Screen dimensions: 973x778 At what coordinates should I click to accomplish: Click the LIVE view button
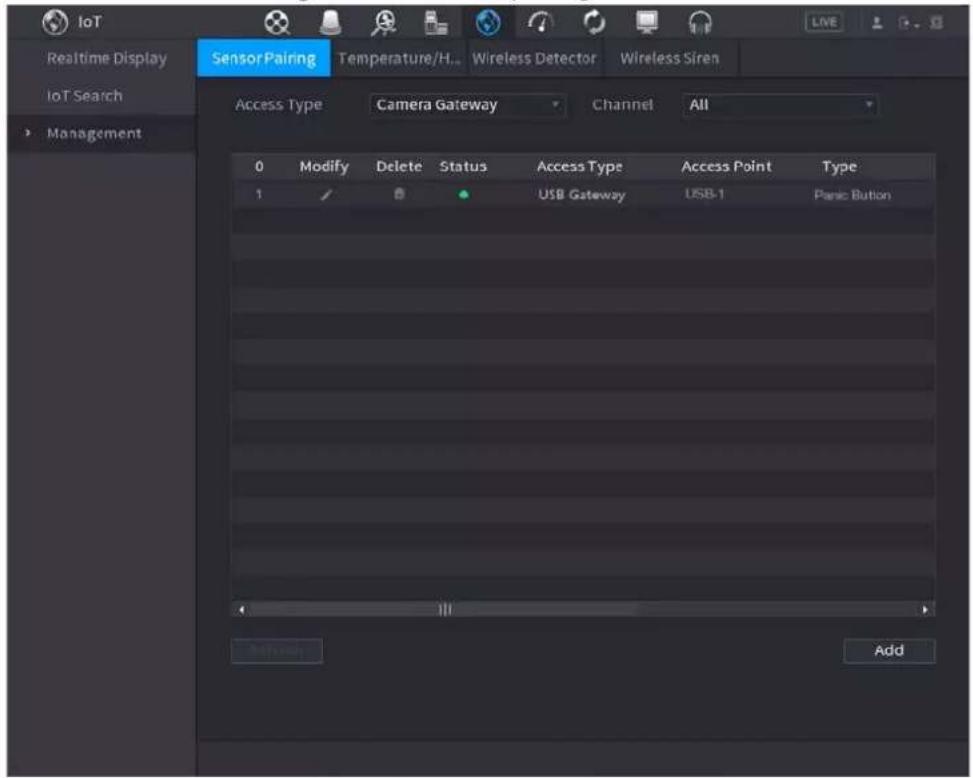pos(823,22)
